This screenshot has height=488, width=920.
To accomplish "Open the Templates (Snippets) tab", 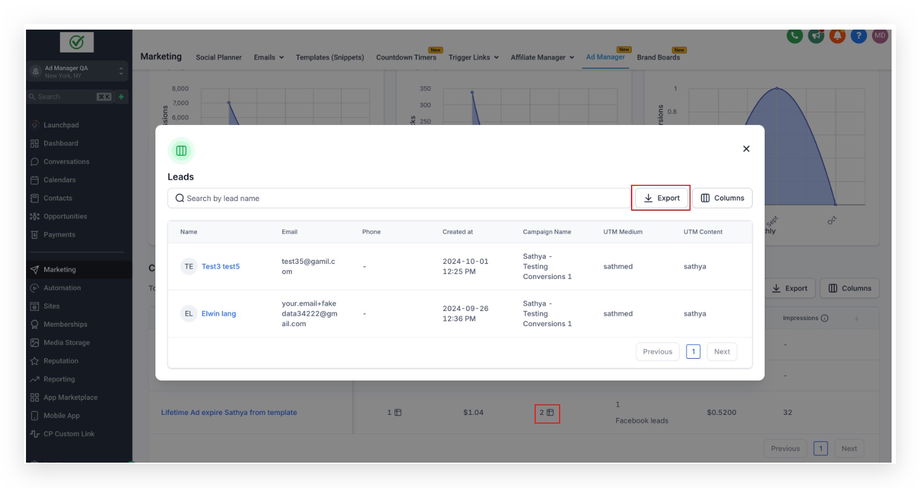I will (x=330, y=57).
